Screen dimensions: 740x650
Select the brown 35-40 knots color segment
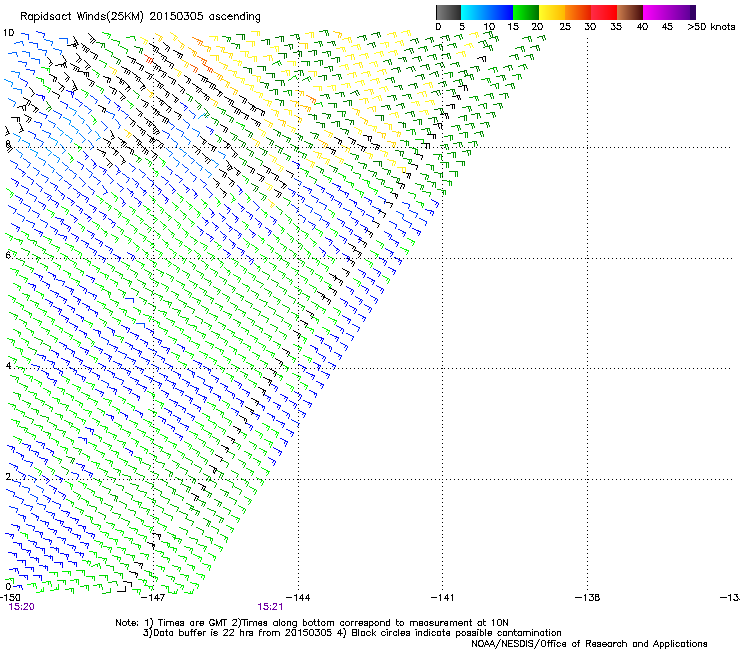[630, 12]
